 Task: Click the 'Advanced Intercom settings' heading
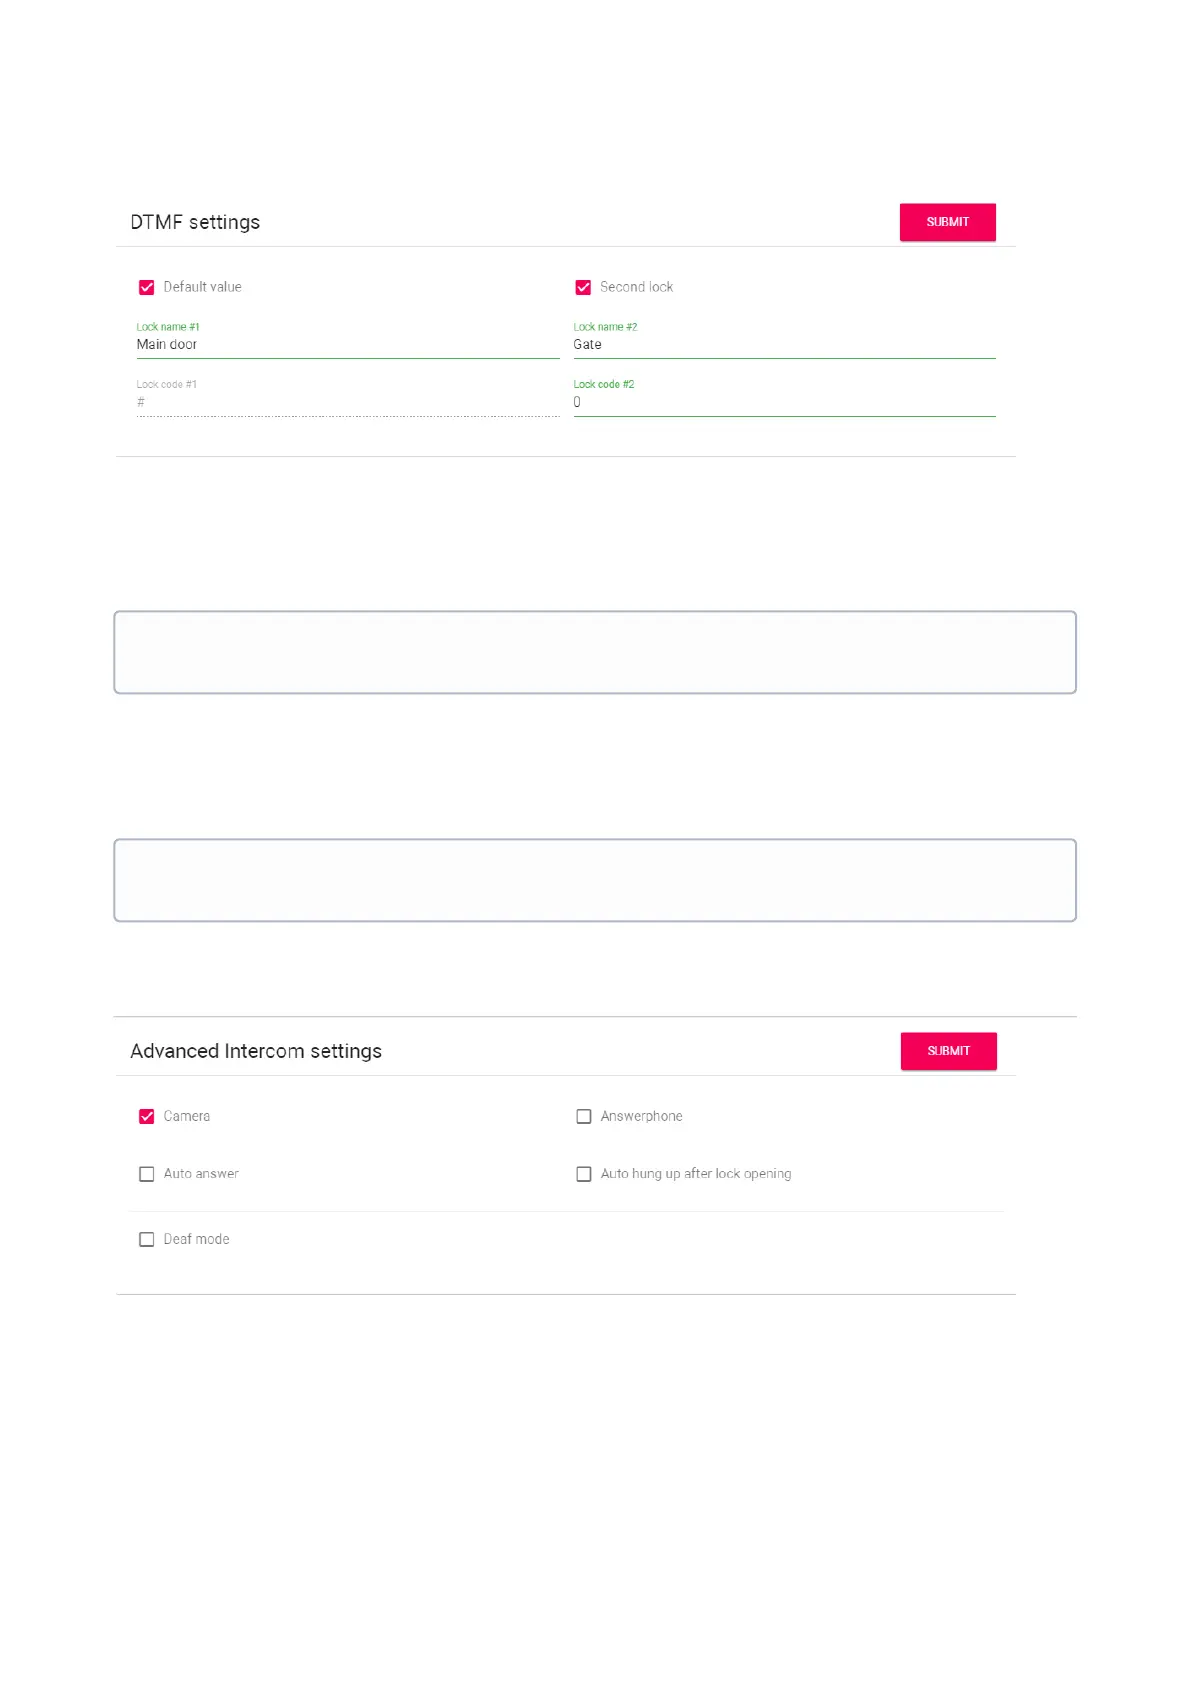(x=256, y=1051)
